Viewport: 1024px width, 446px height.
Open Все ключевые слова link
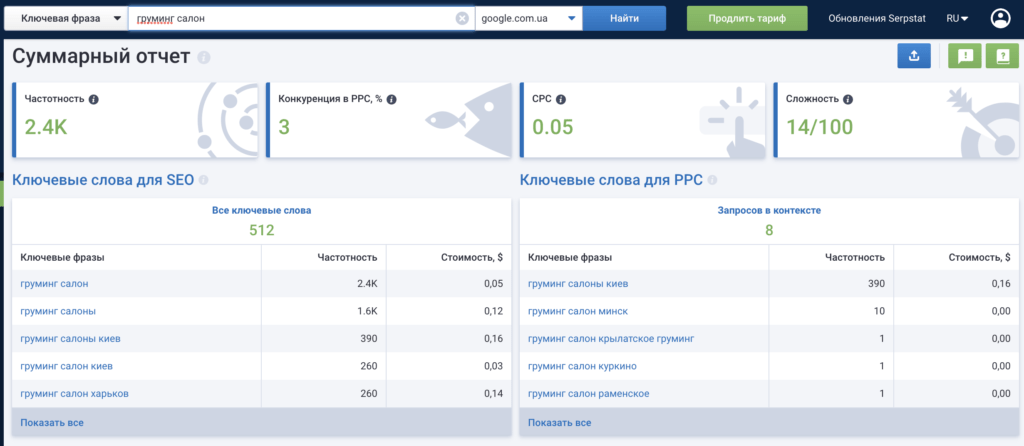pyautogui.click(x=262, y=211)
